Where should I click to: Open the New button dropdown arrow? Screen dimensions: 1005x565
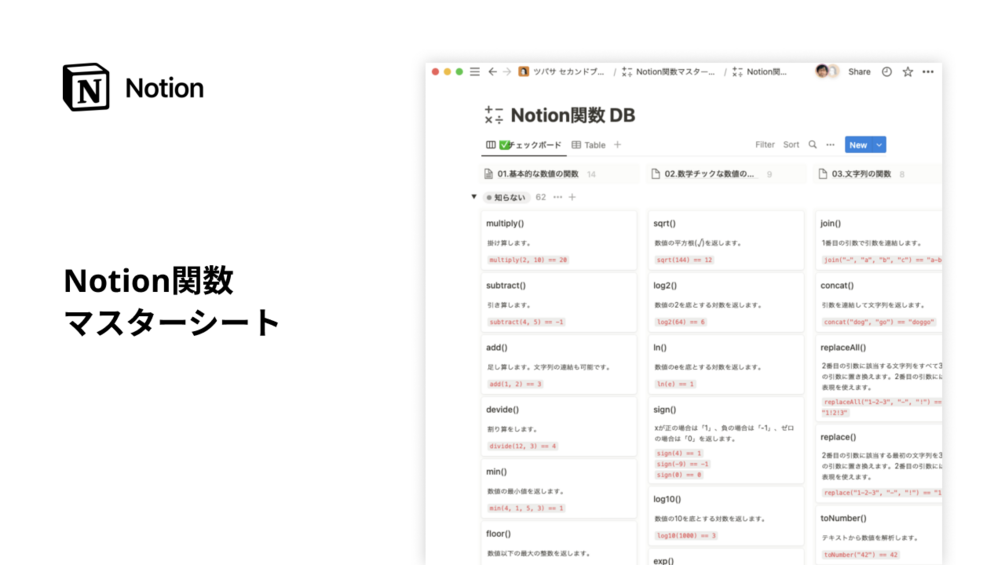coord(879,145)
